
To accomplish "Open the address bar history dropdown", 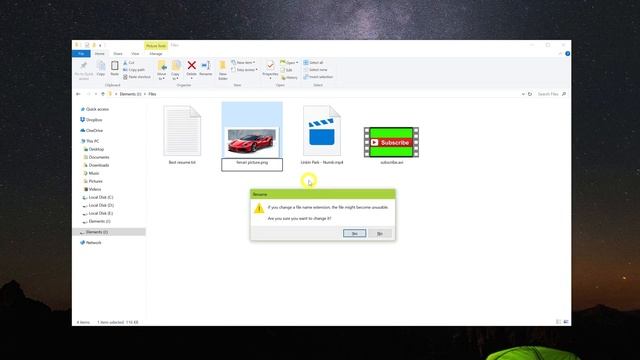I will click(x=523, y=94).
